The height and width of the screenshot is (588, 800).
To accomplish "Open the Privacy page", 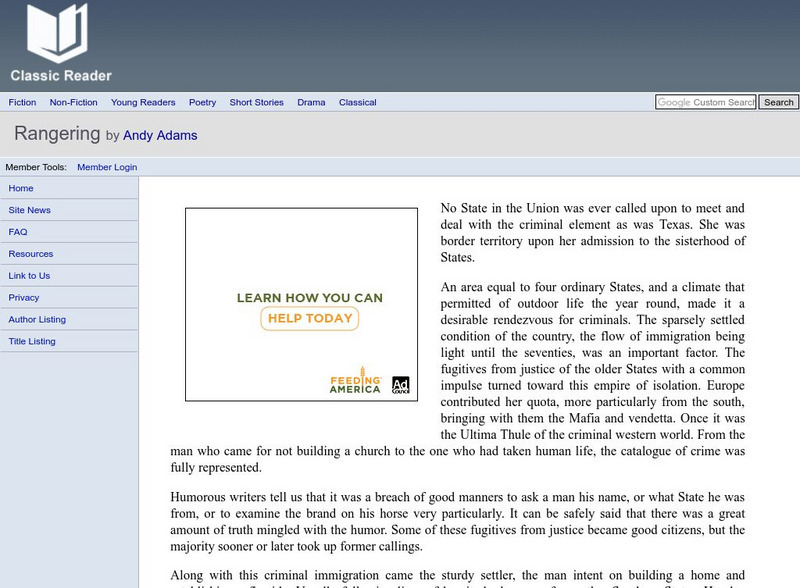I will coord(23,298).
